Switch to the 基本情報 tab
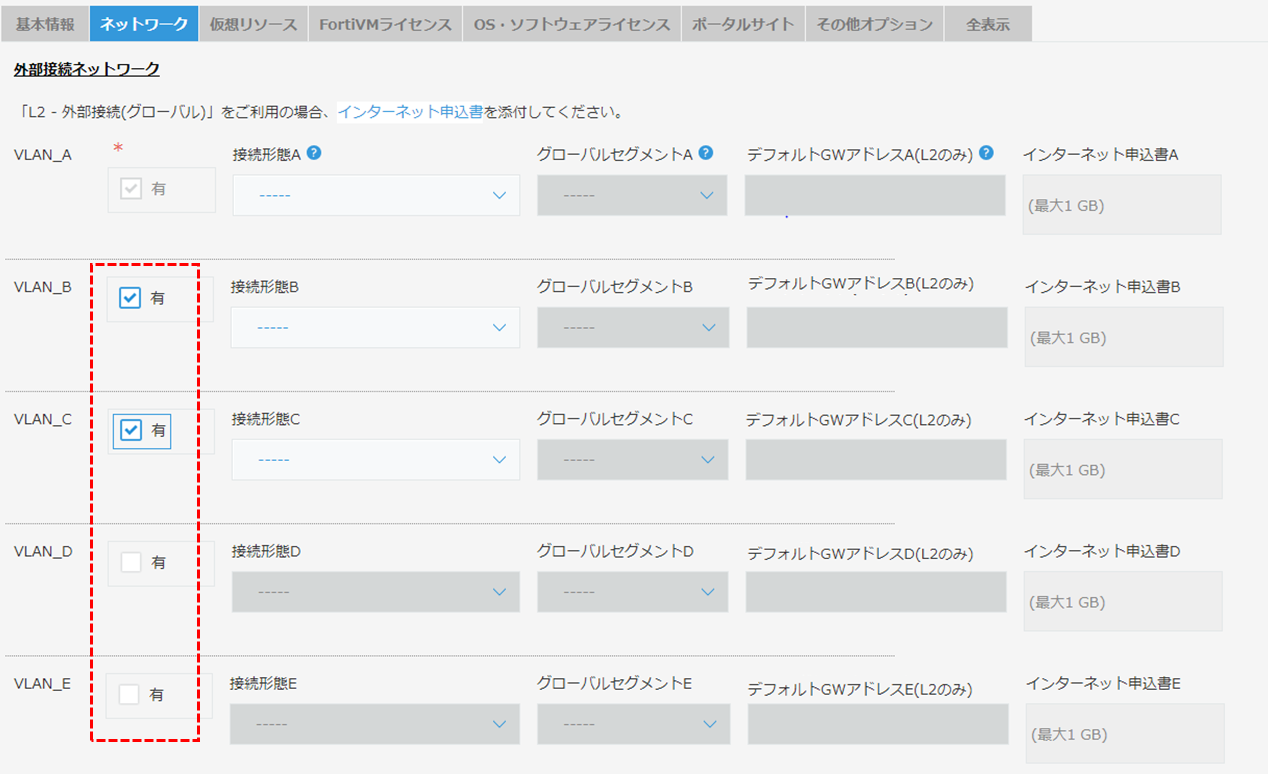 45,24
